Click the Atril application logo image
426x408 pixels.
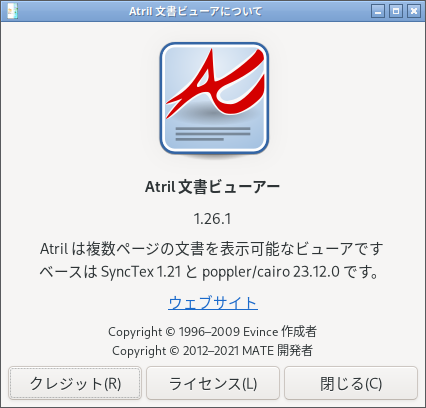[214, 99]
